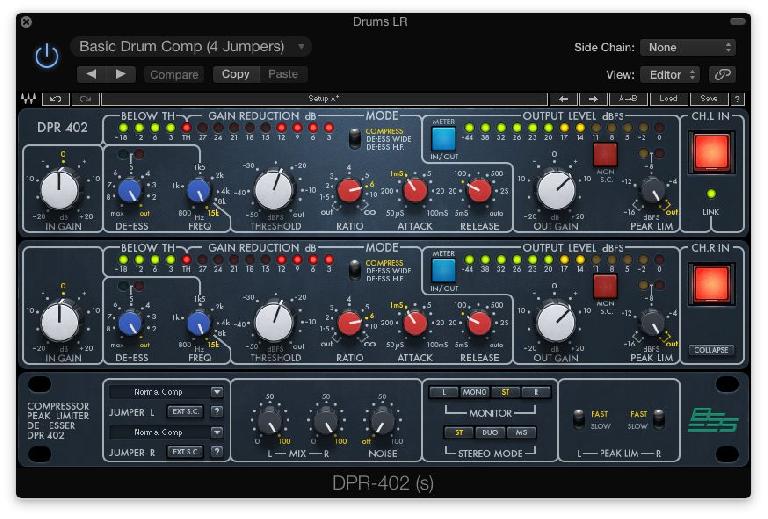This screenshot has width=768, height=519.
Task: Click the L MIX knob
Action: click(270, 421)
